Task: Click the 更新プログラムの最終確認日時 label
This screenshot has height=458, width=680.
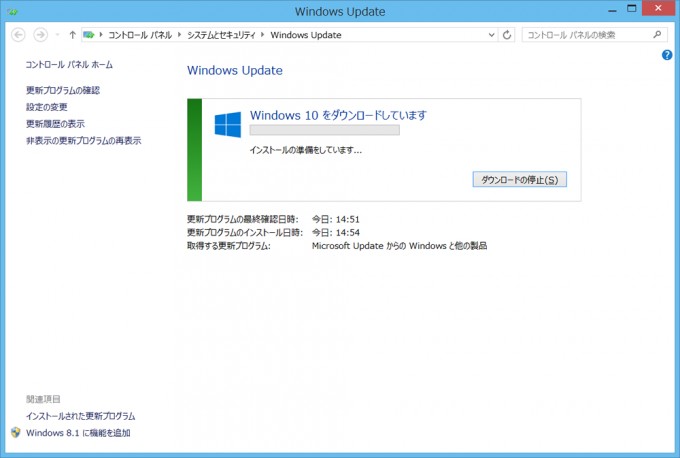Action: [243, 219]
